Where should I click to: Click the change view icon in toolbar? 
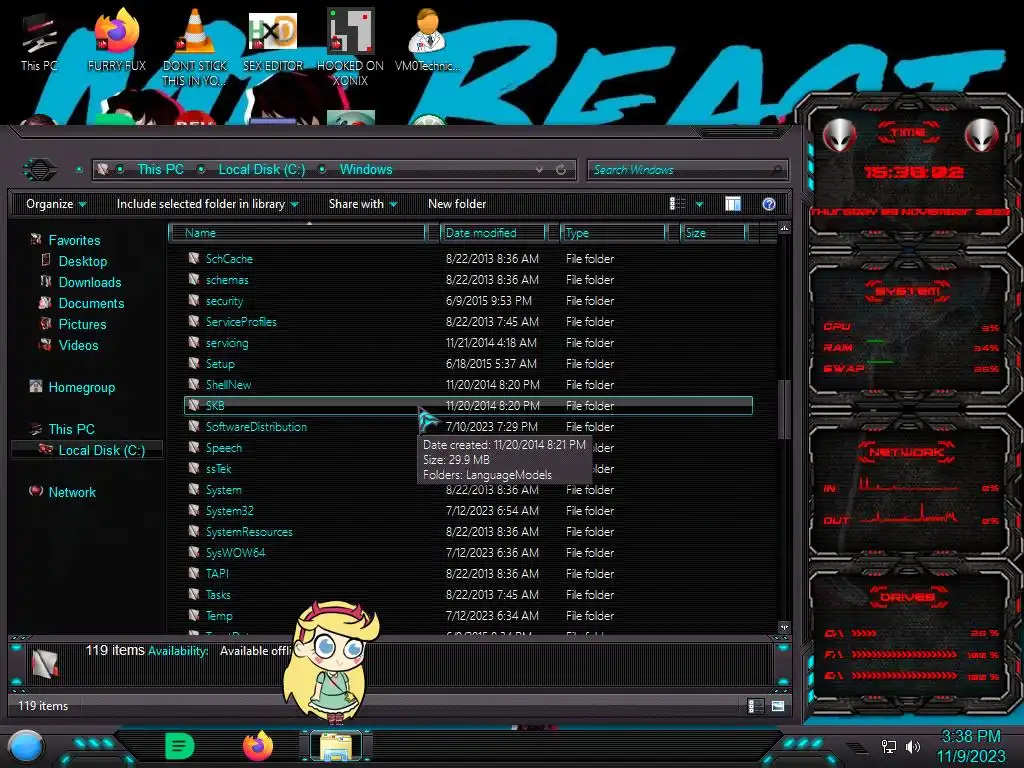pyautogui.click(x=677, y=204)
